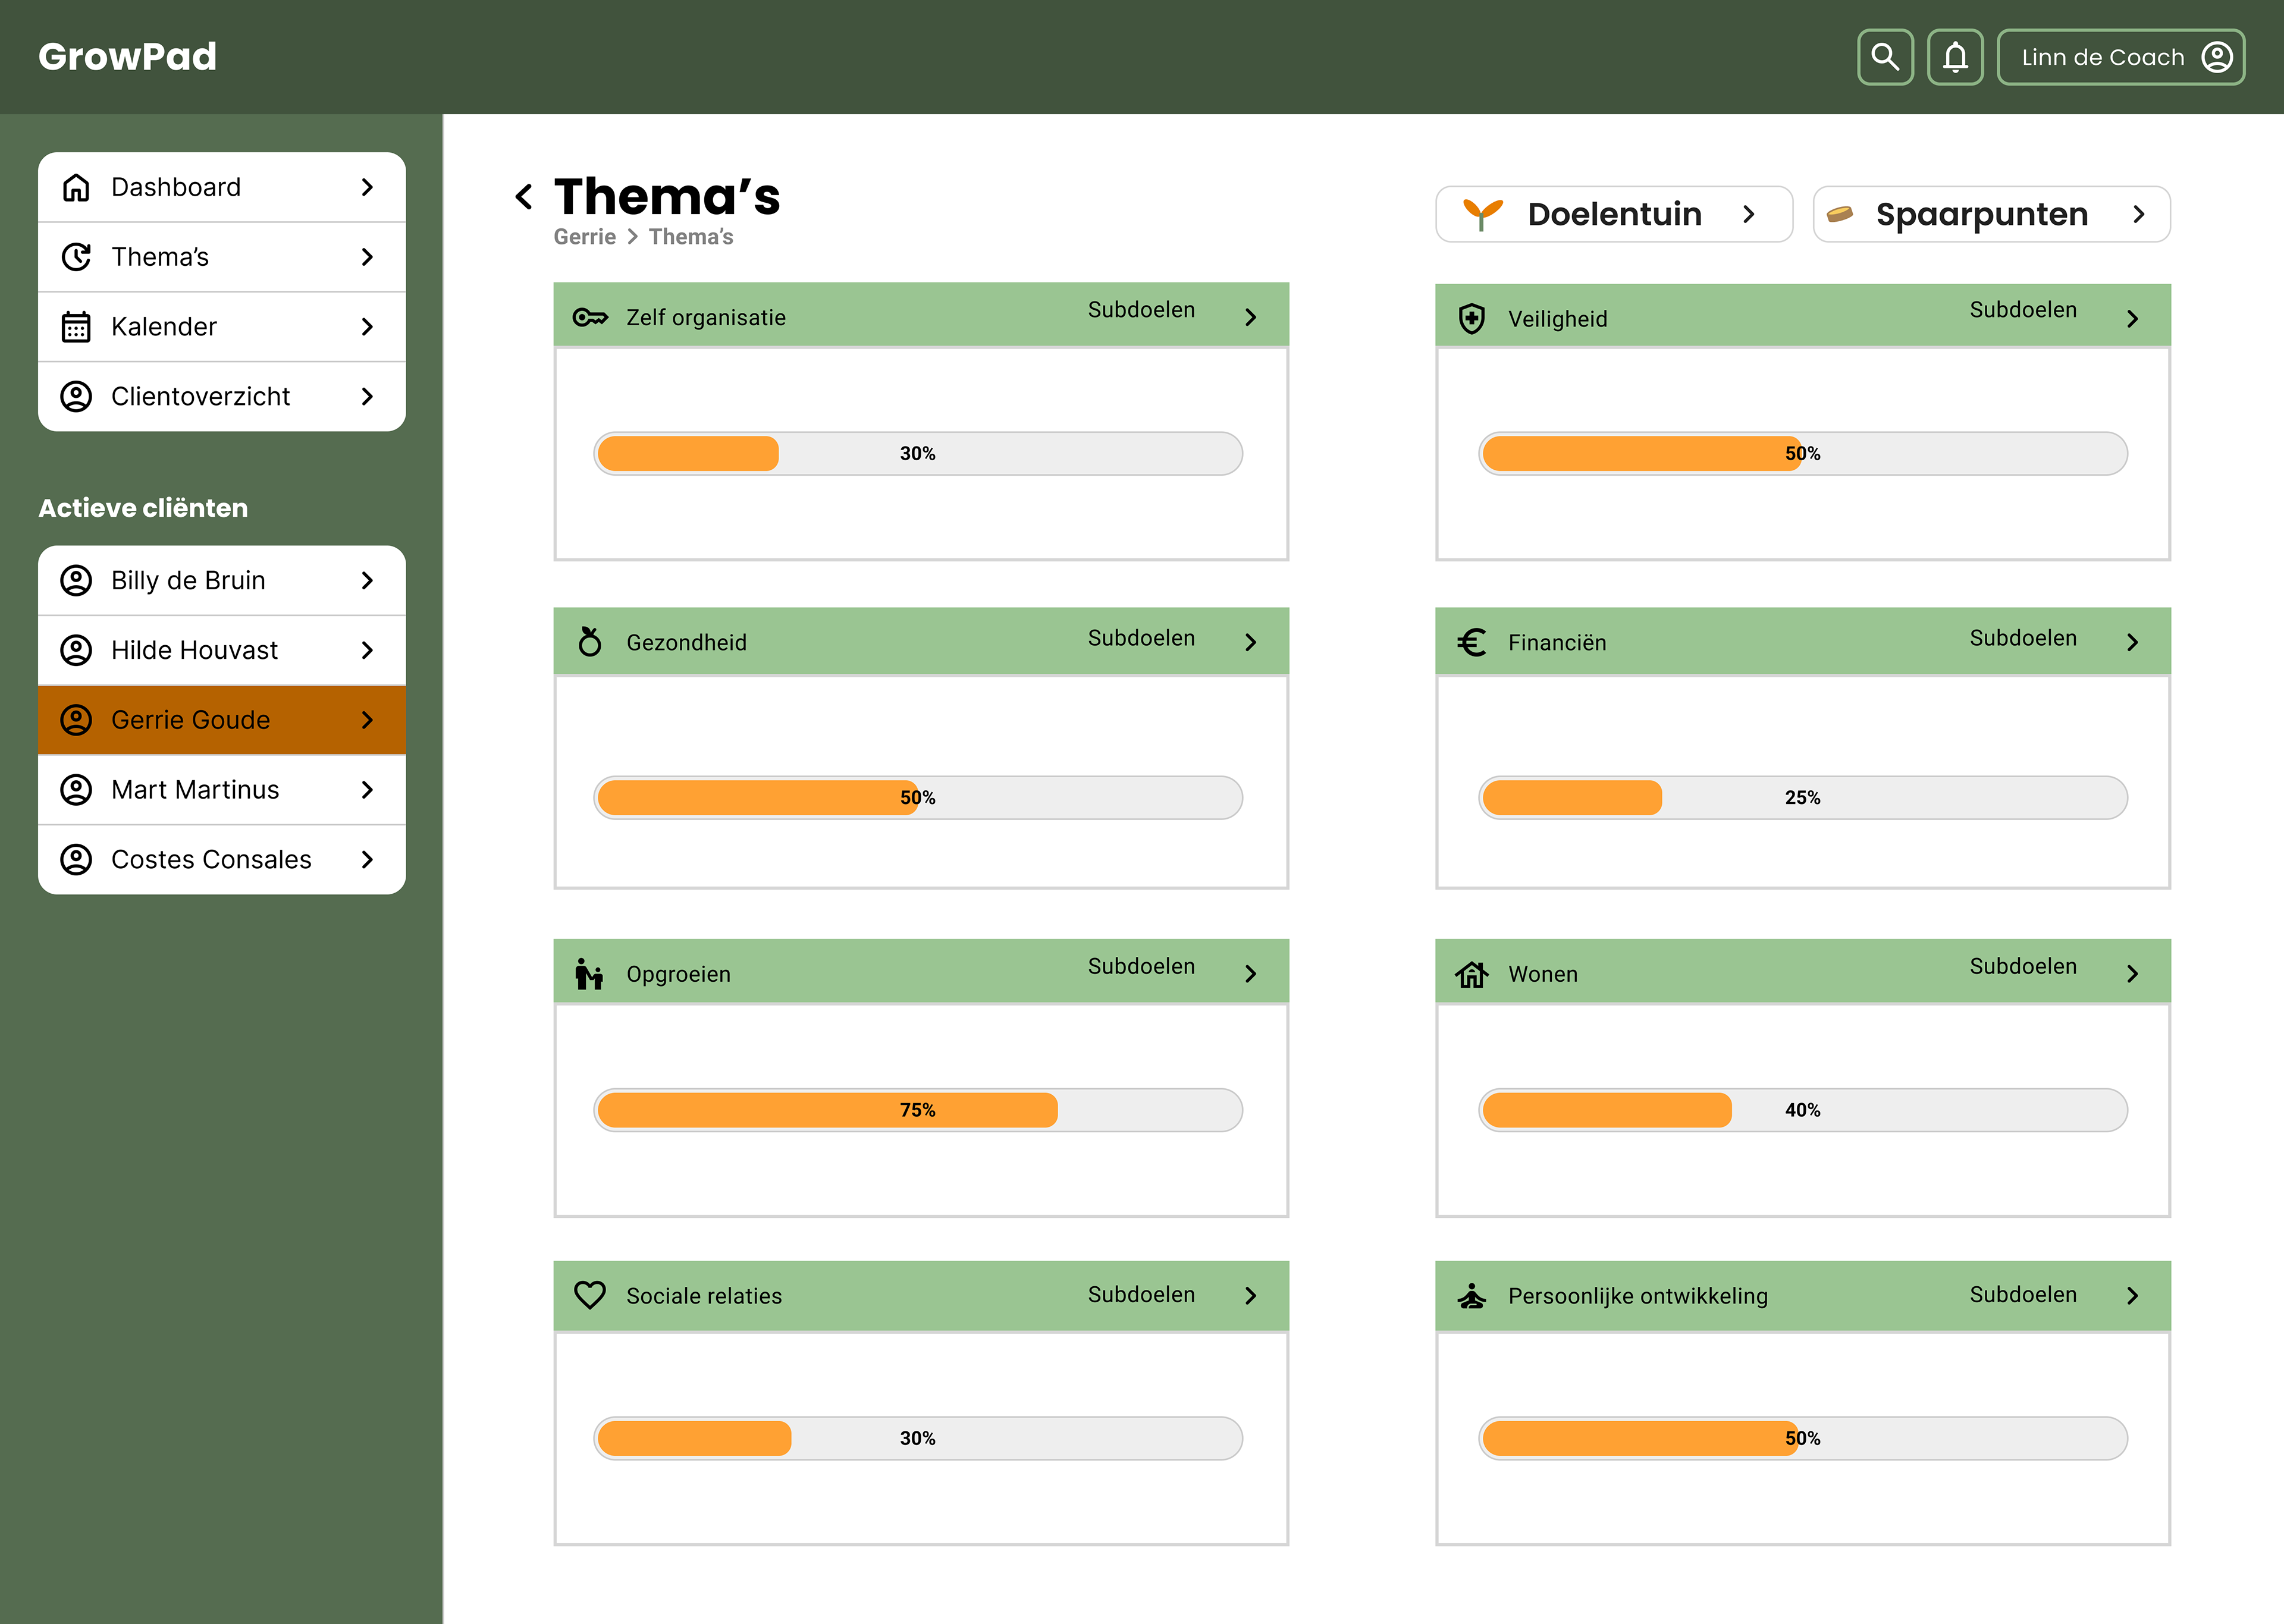Open Kalender in the sidebar menu
Viewport: 2284px width, 1624px height.
(222, 327)
